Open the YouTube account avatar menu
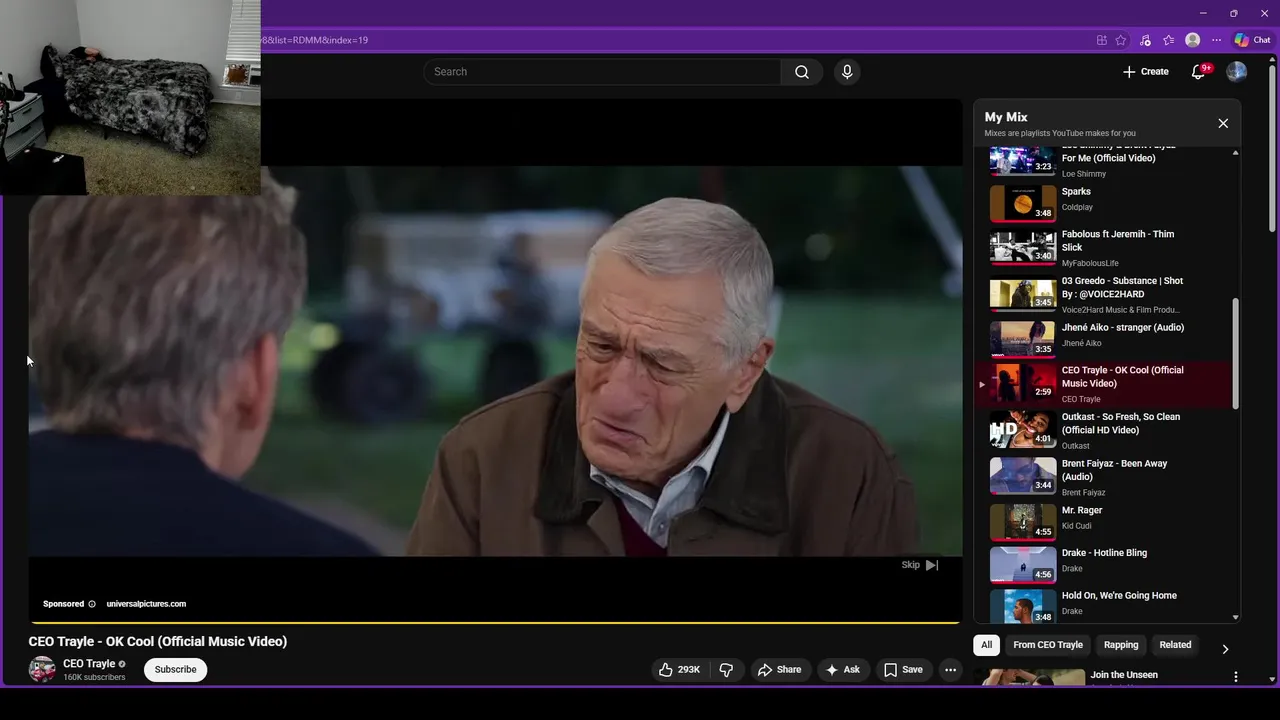 [x=1237, y=72]
